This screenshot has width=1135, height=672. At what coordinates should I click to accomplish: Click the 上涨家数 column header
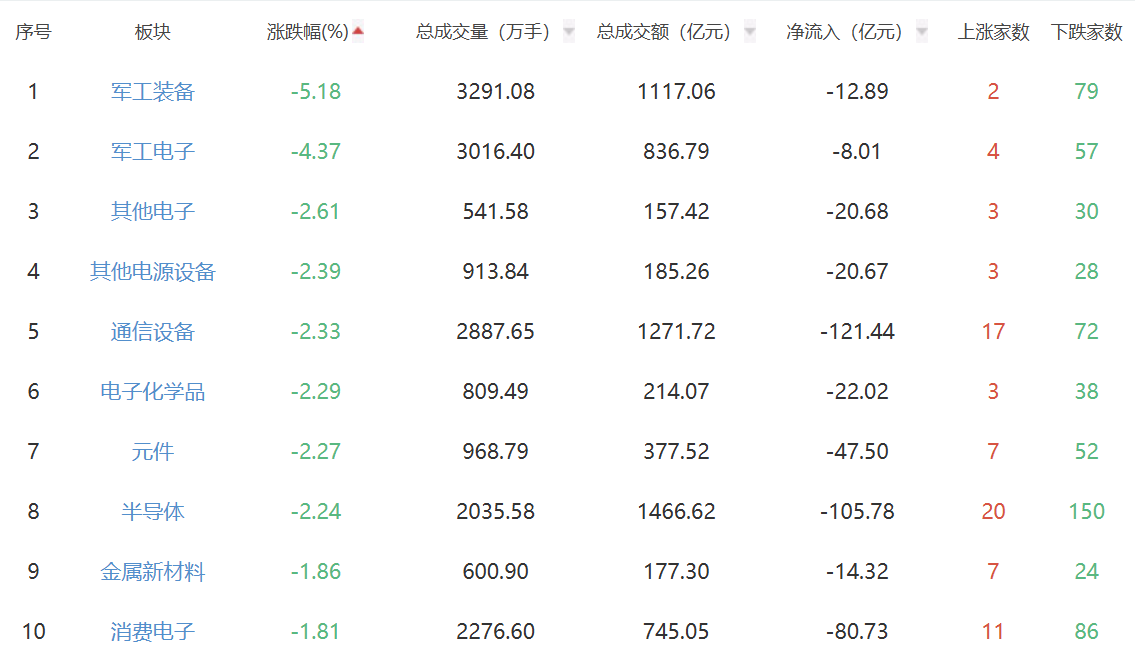(x=993, y=32)
